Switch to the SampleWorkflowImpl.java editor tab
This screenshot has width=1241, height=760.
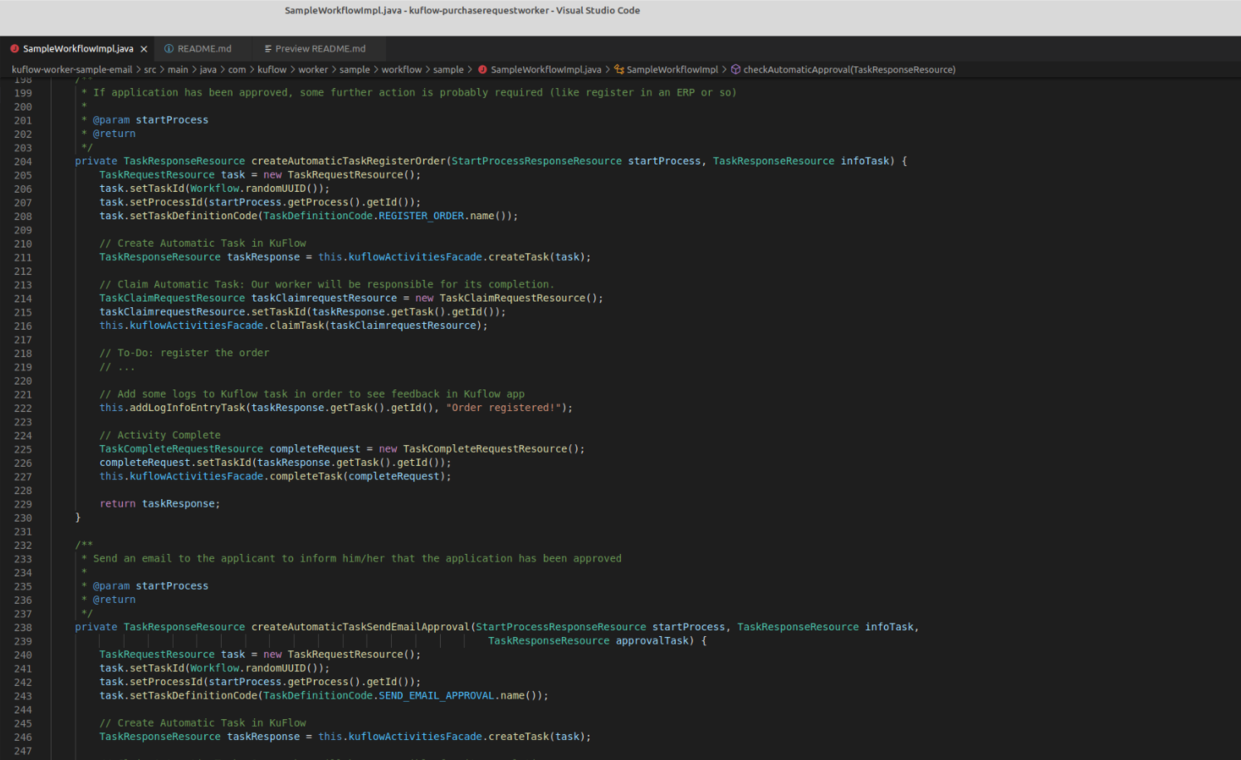(78, 48)
